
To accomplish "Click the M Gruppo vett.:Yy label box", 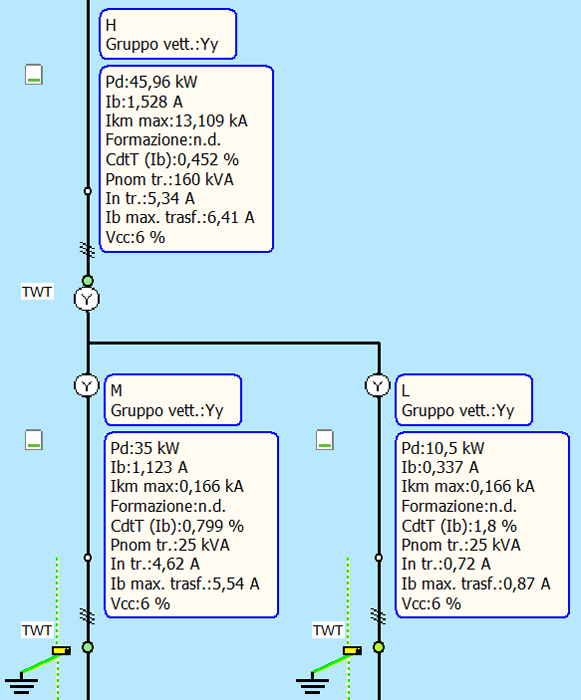I will coord(173,400).
